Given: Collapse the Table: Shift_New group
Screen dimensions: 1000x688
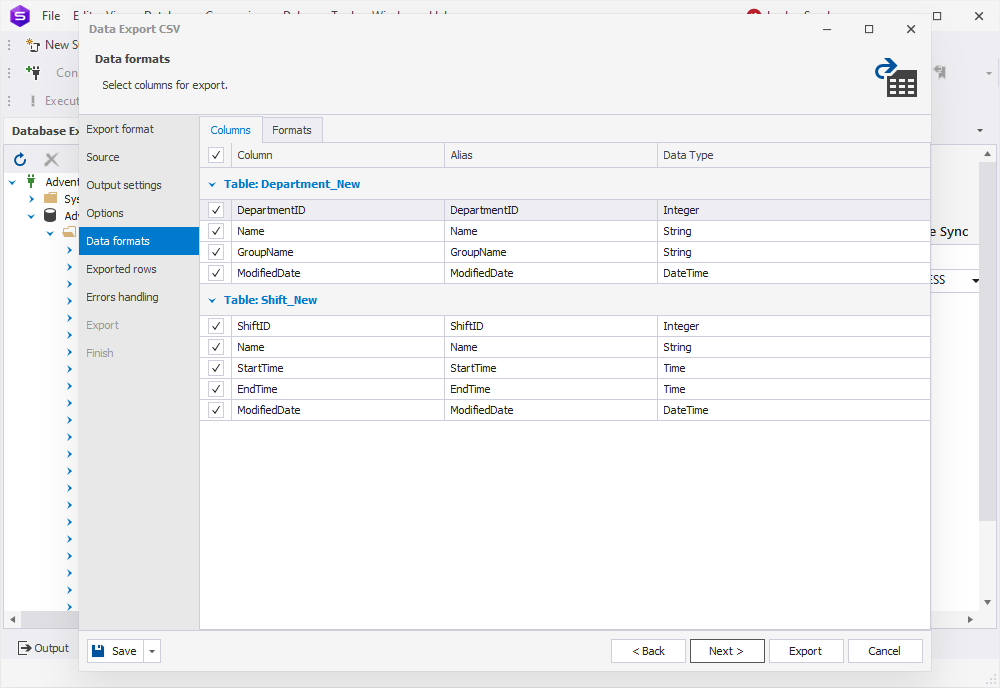Looking at the screenshot, I should [x=212, y=300].
